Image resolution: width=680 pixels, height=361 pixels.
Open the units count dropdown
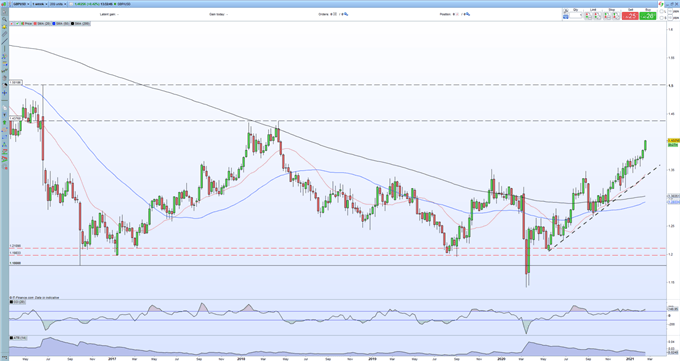[58, 4]
